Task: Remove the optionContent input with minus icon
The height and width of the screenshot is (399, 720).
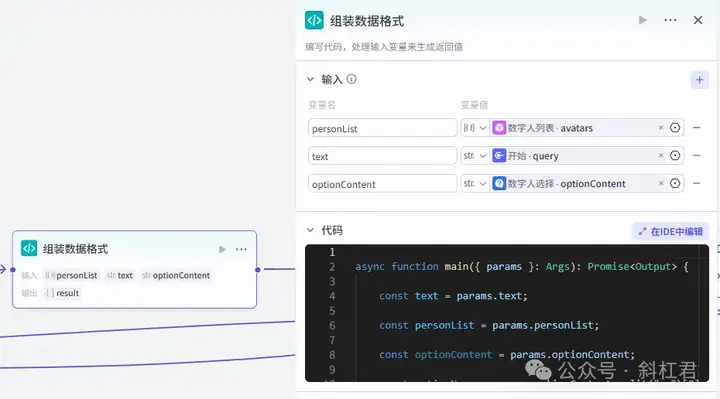Action: [697, 183]
